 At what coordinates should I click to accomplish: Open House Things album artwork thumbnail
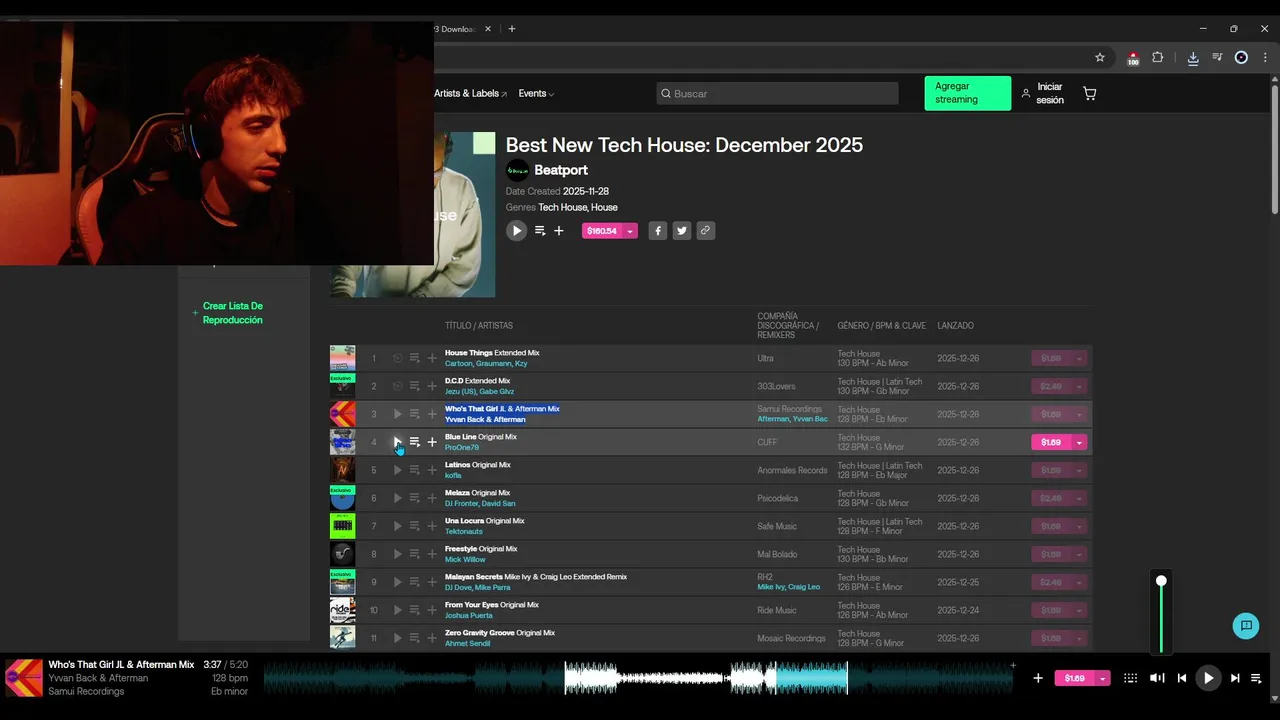(342, 358)
